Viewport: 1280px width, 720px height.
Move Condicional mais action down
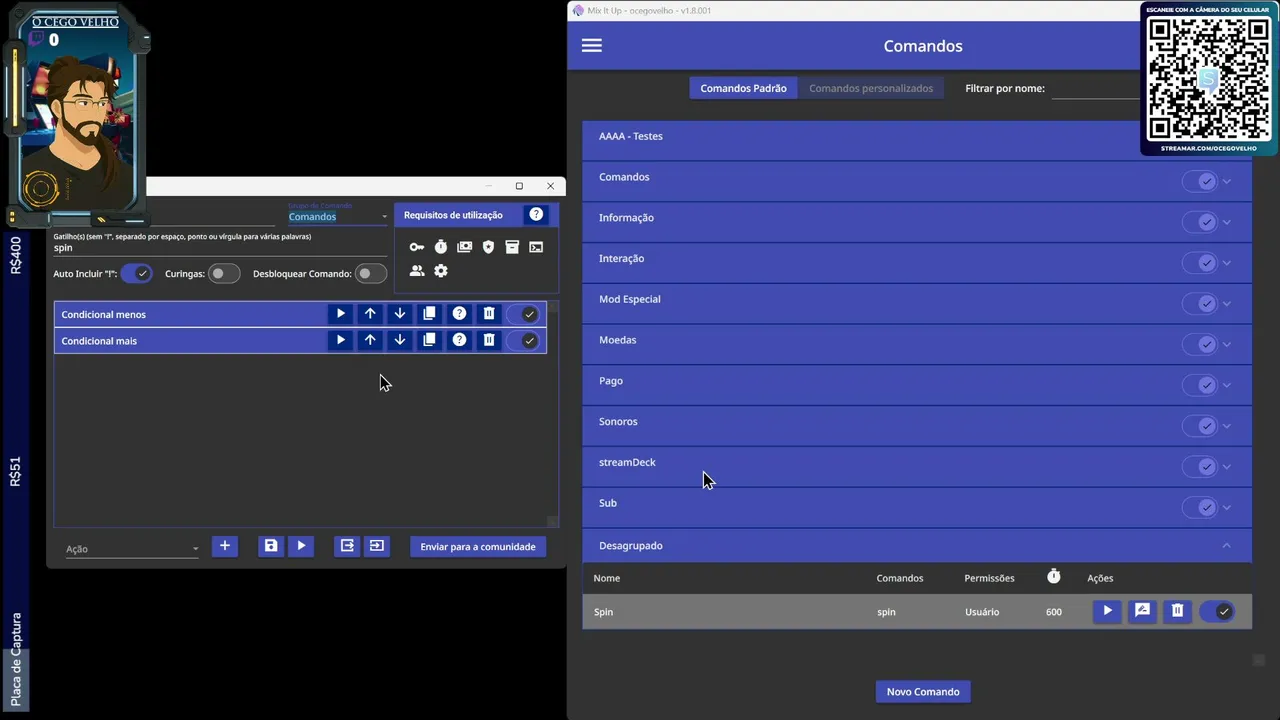(400, 340)
